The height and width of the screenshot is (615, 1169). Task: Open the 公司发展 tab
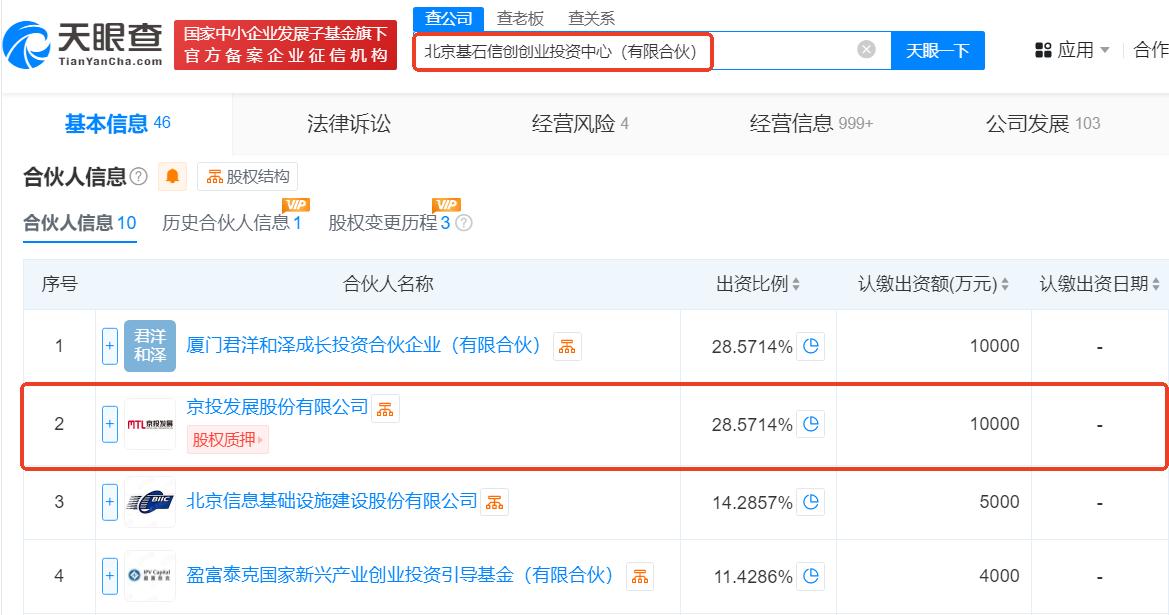[x=1043, y=124]
